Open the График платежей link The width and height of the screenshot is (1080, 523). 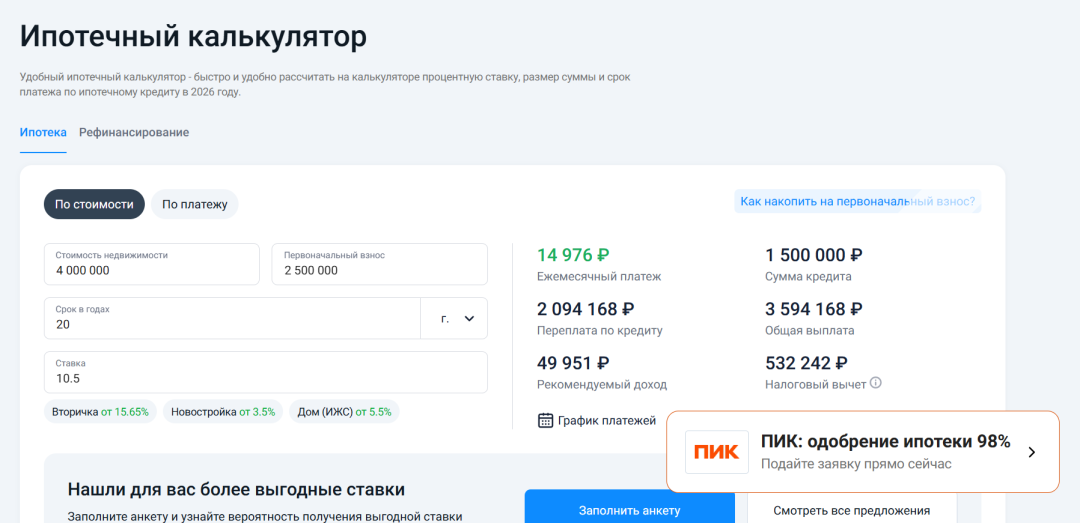click(607, 420)
